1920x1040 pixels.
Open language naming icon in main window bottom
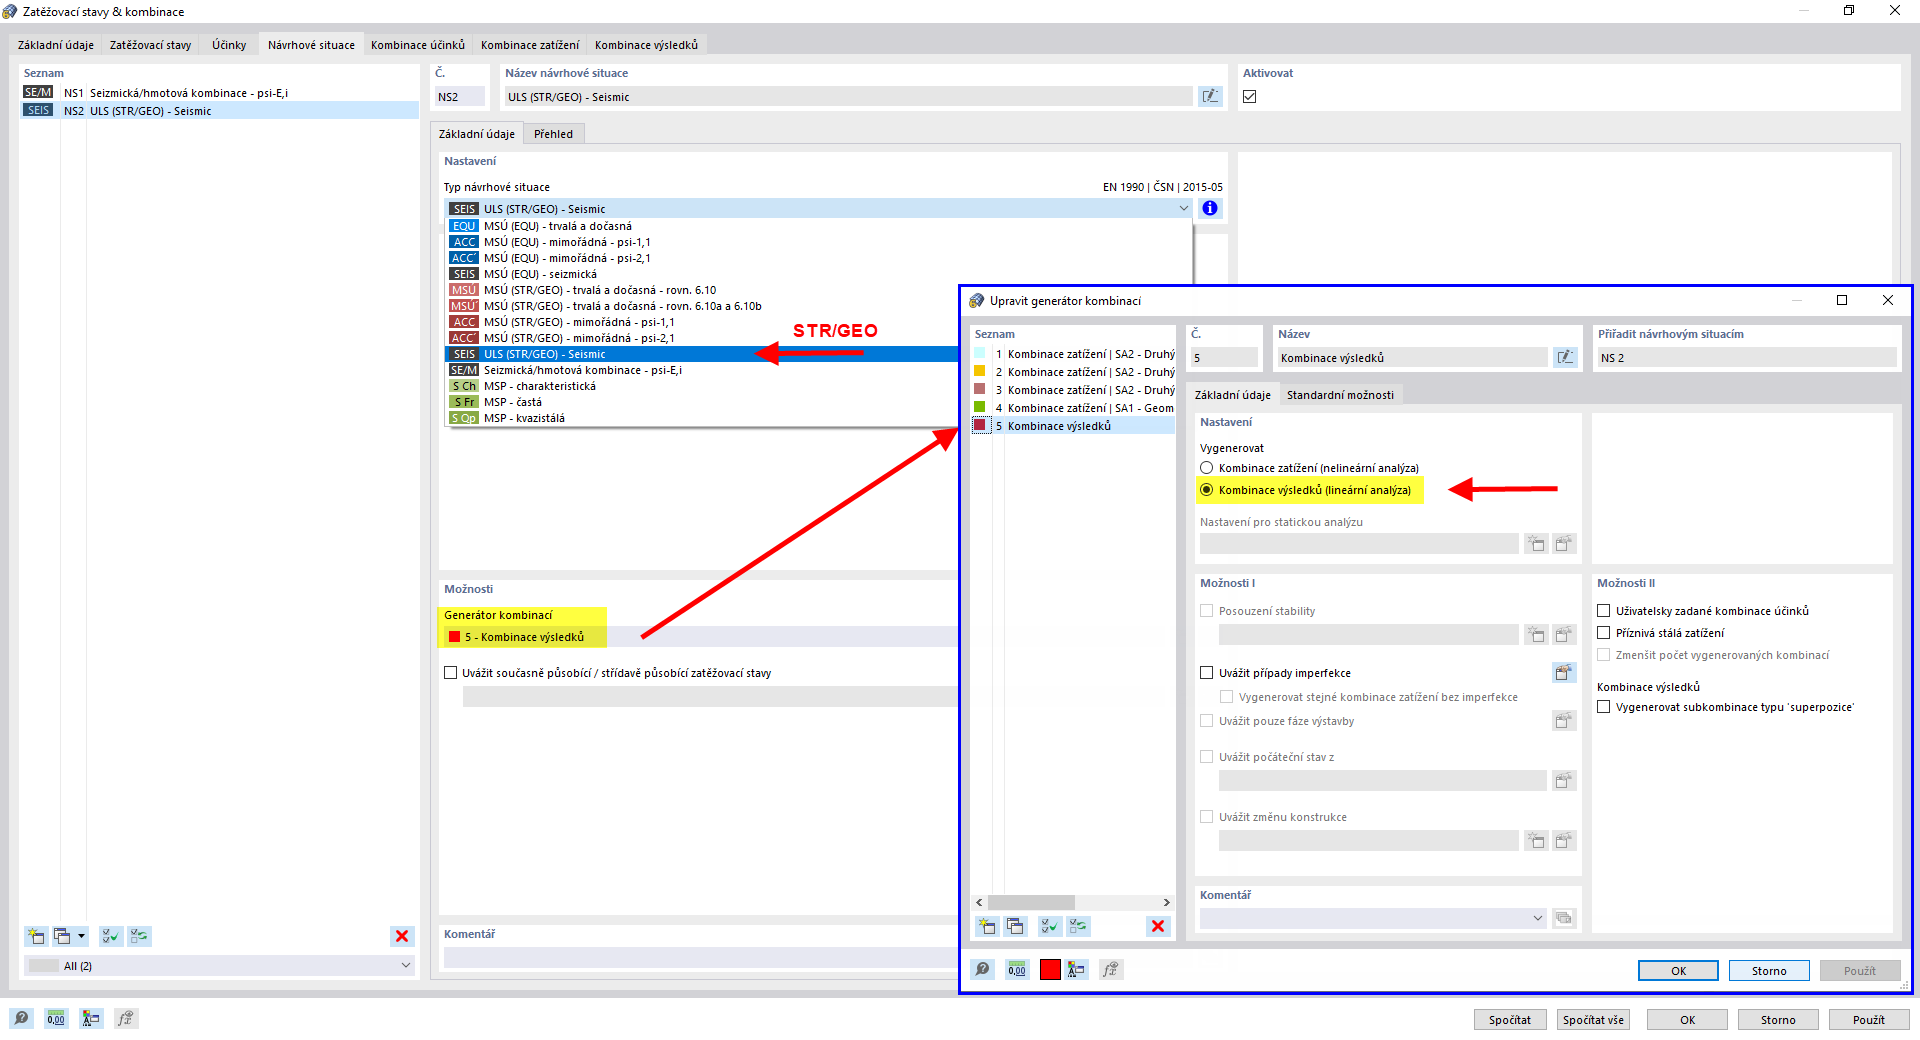point(91,1018)
